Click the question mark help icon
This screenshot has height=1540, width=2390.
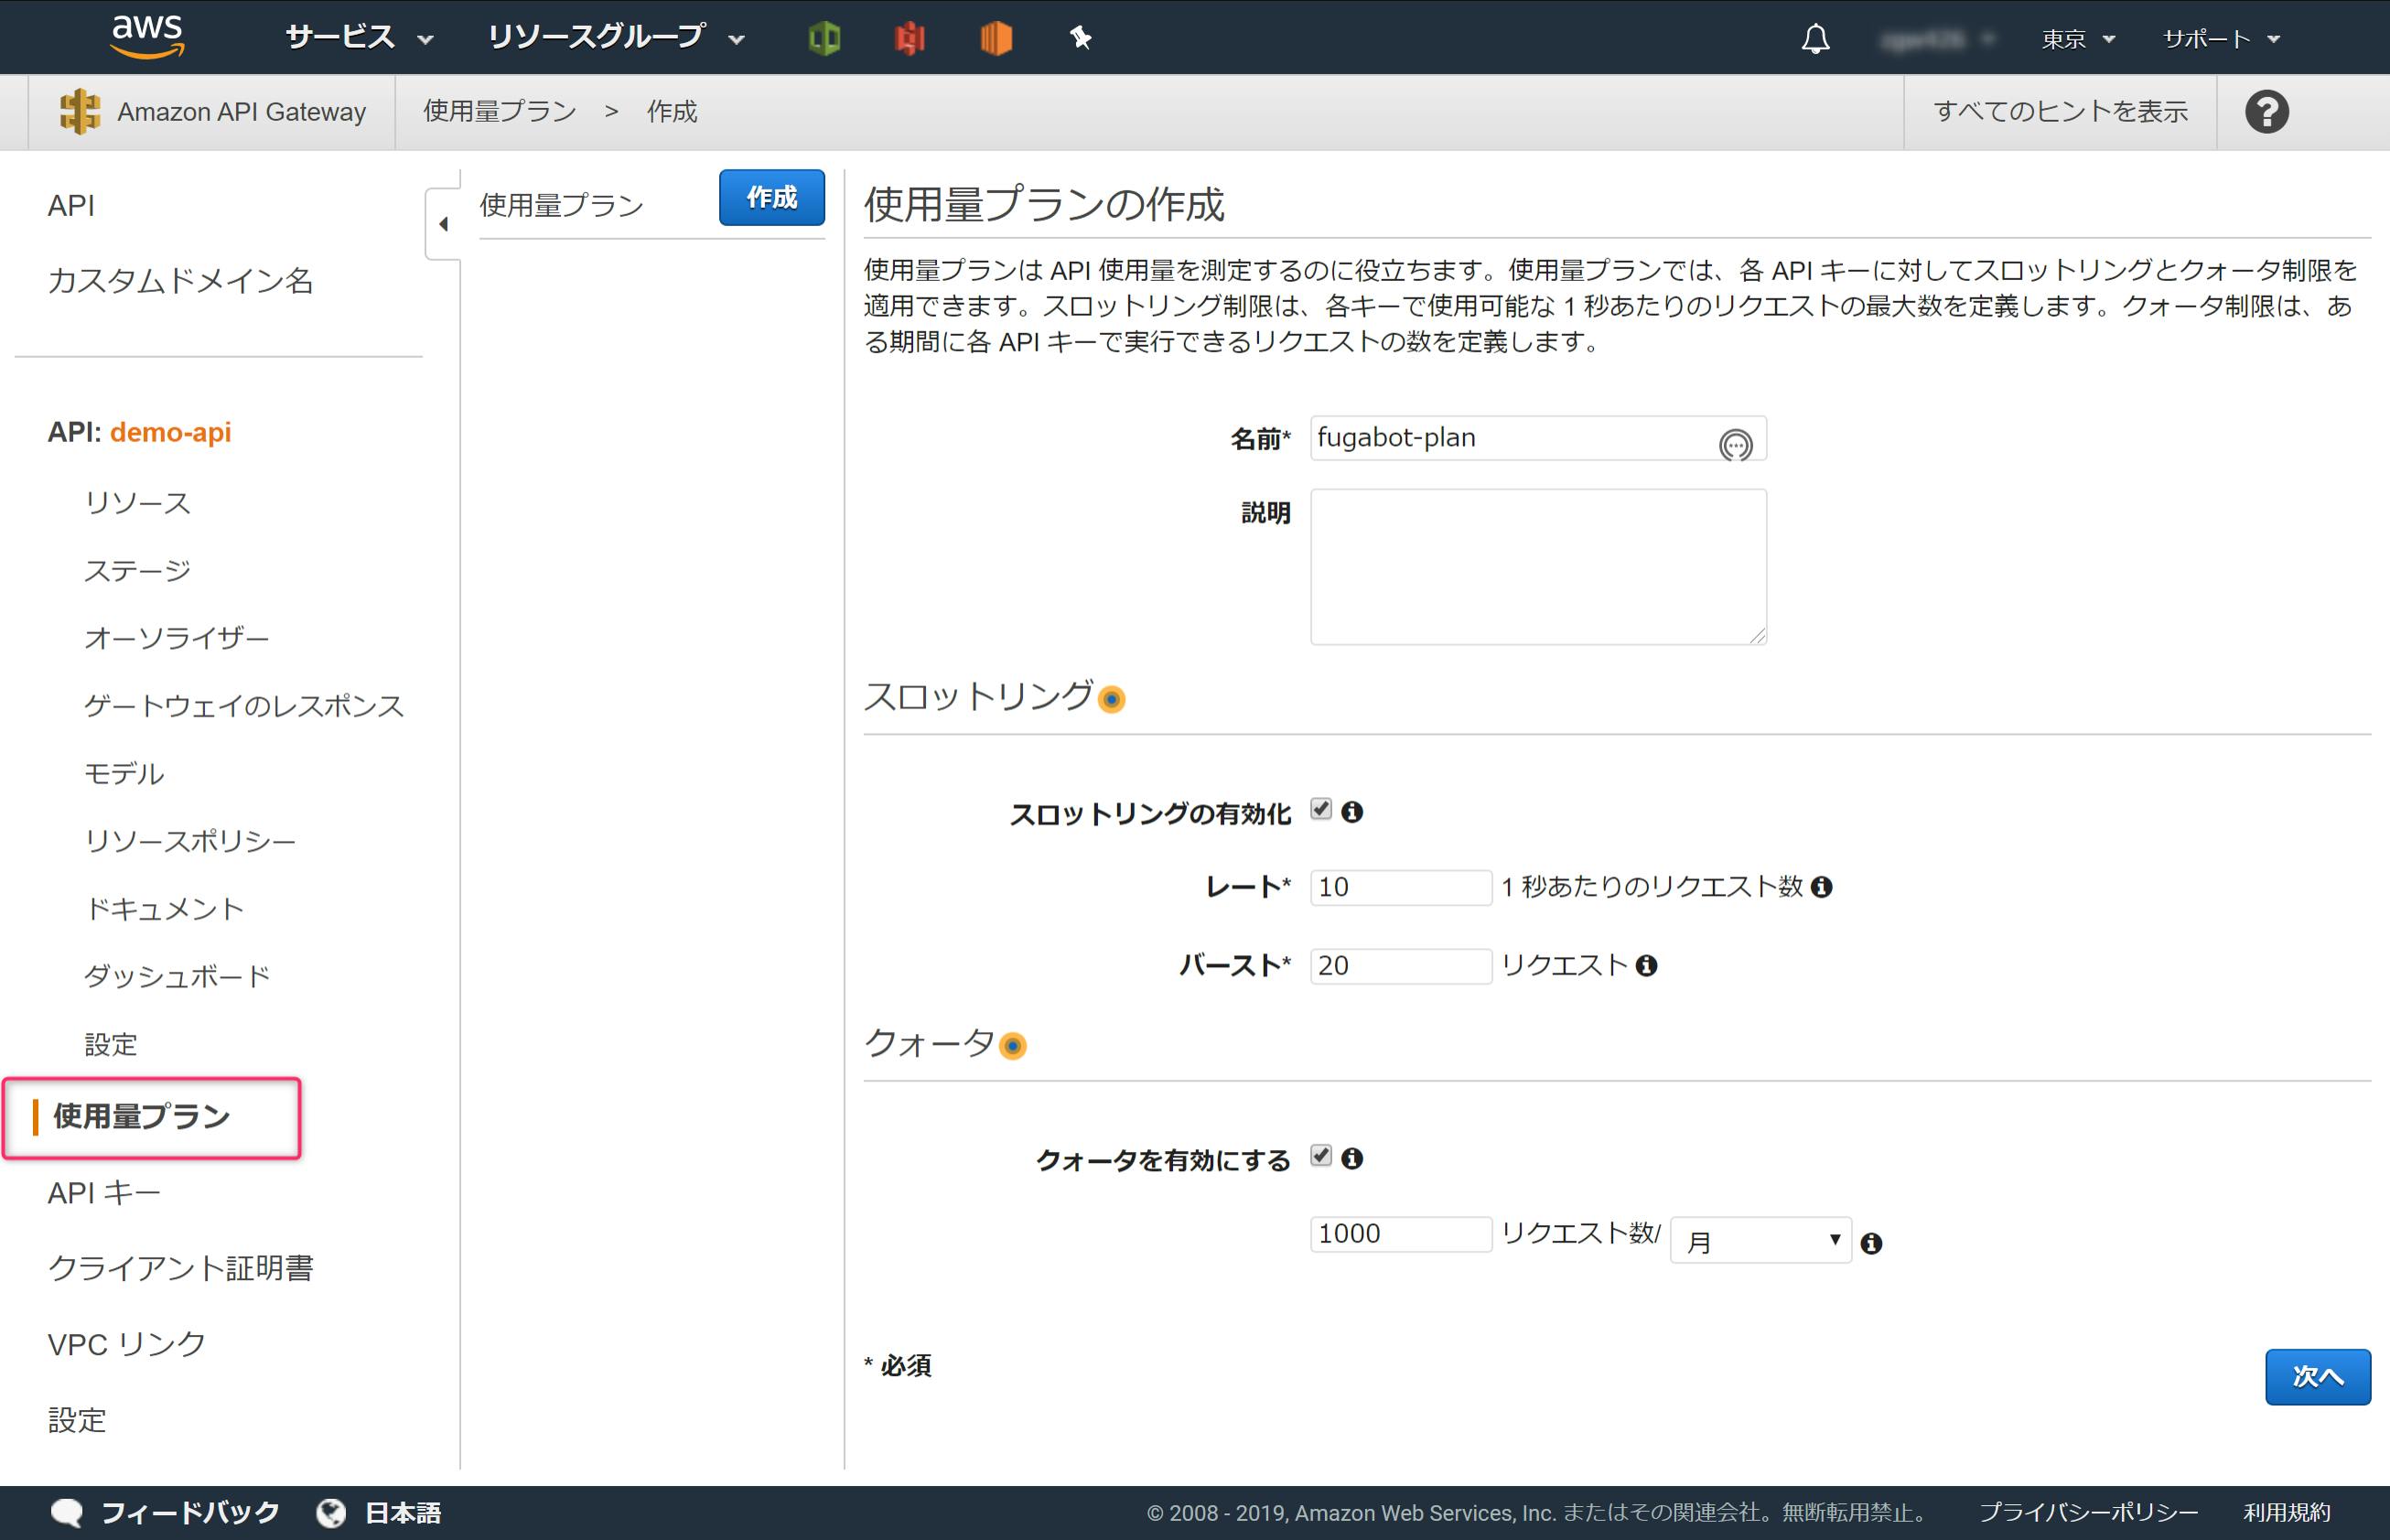(2266, 111)
